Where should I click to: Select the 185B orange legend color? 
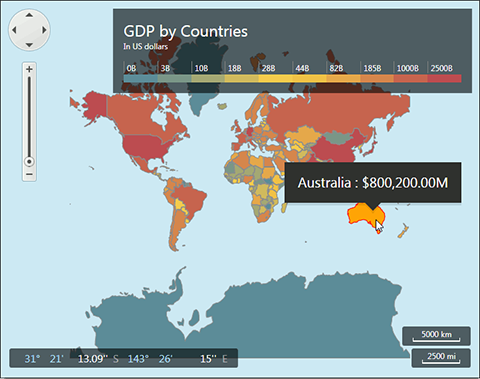click(377, 79)
